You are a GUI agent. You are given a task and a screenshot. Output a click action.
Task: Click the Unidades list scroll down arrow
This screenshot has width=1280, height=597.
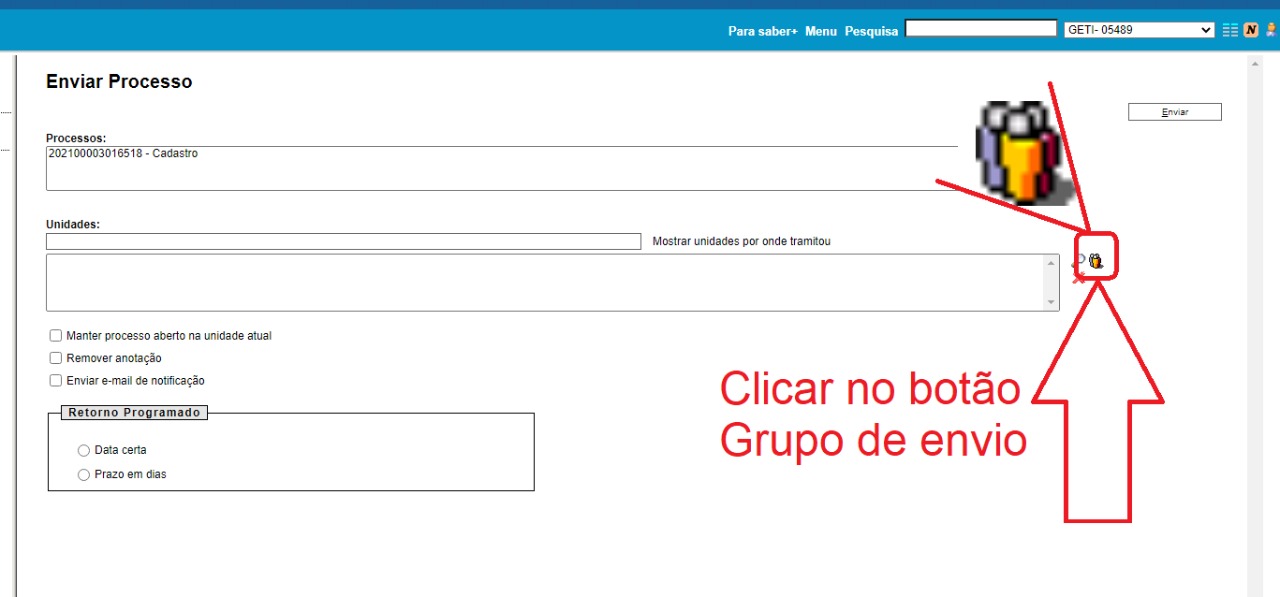[x=1051, y=302]
